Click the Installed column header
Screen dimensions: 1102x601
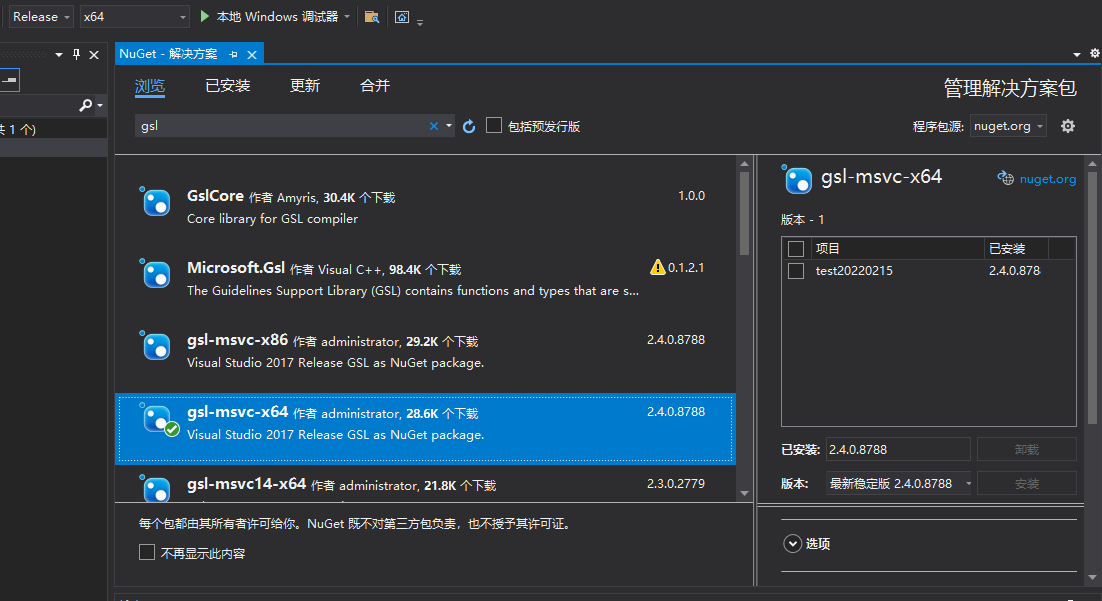coord(1016,249)
